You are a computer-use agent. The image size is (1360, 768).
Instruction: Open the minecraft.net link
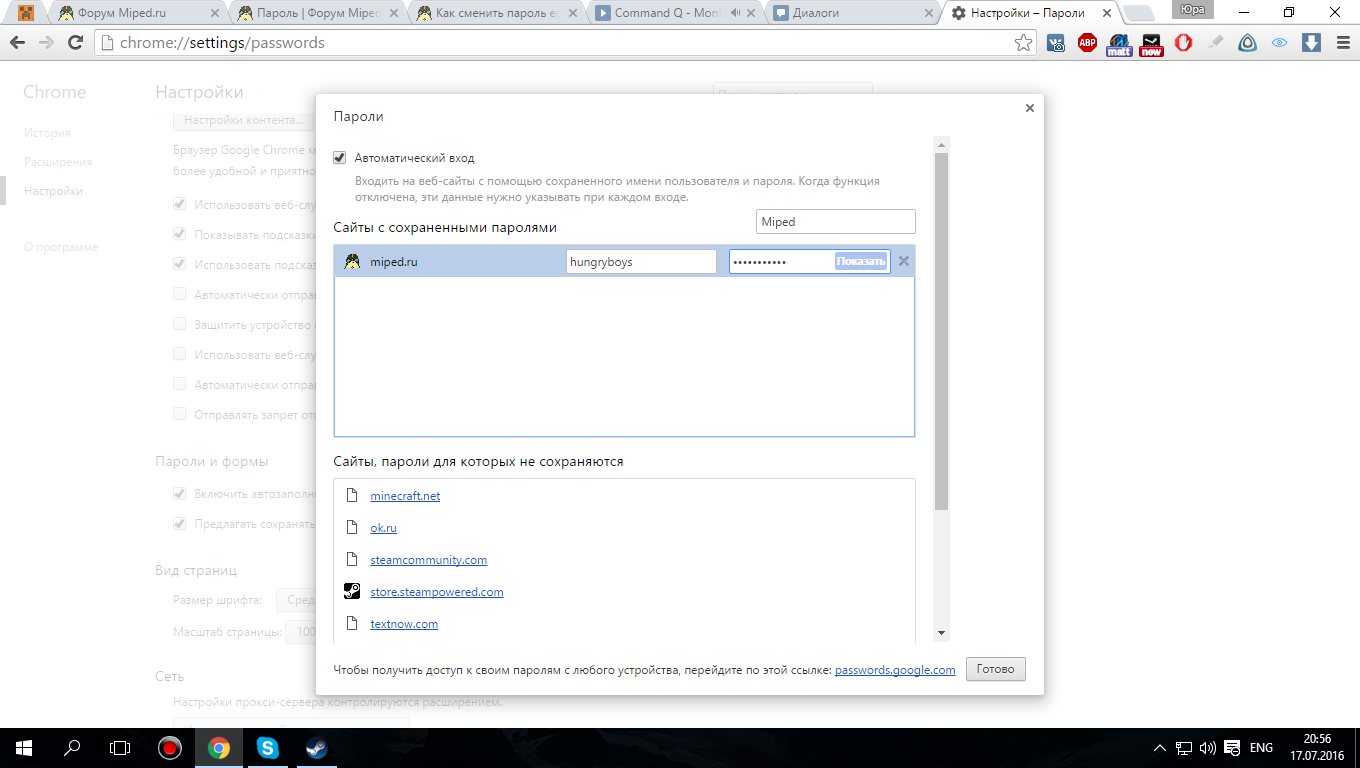pyautogui.click(x=405, y=496)
